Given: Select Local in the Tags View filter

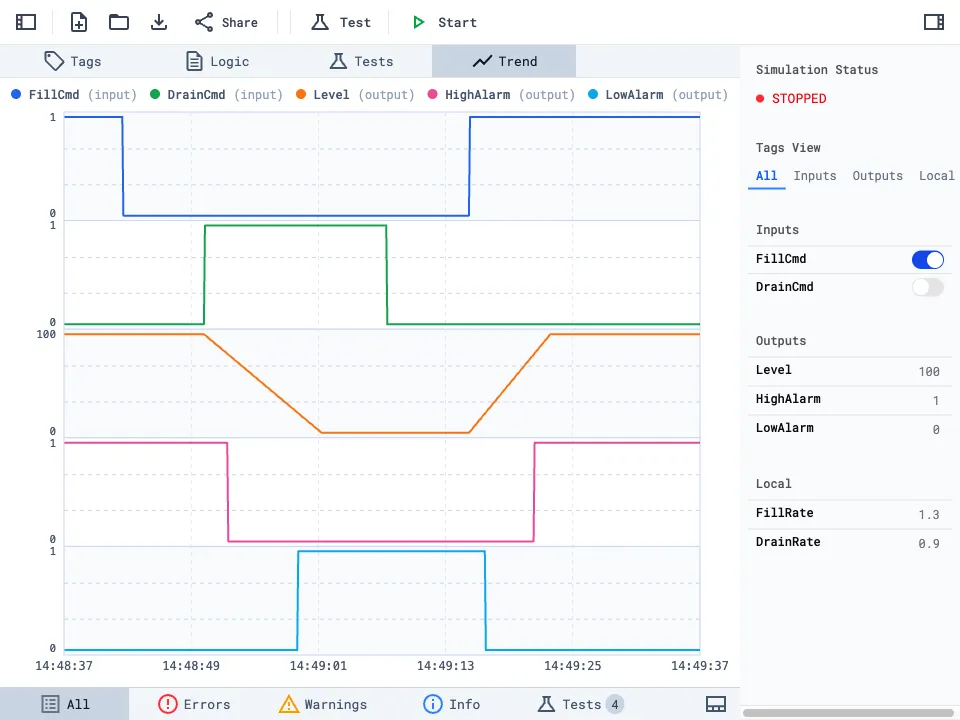Looking at the screenshot, I should [936, 175].
